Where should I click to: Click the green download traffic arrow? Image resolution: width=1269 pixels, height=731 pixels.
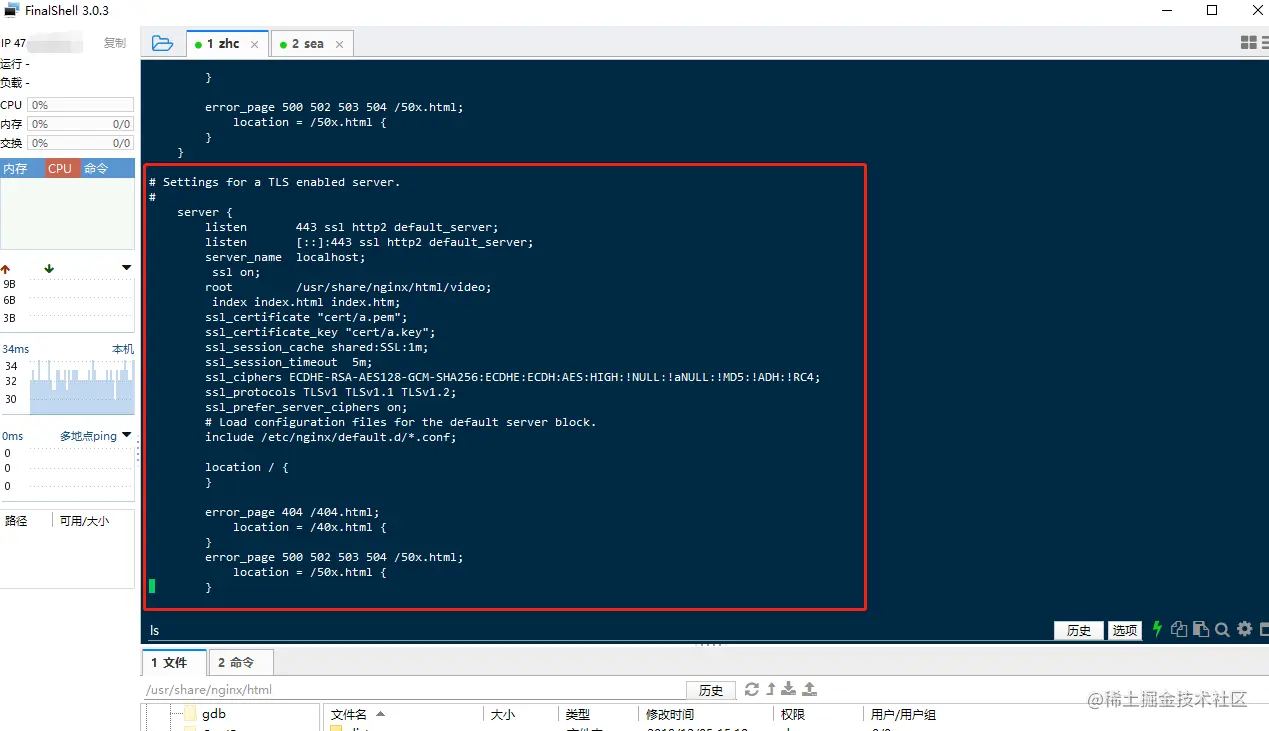[x=49, y=268]
